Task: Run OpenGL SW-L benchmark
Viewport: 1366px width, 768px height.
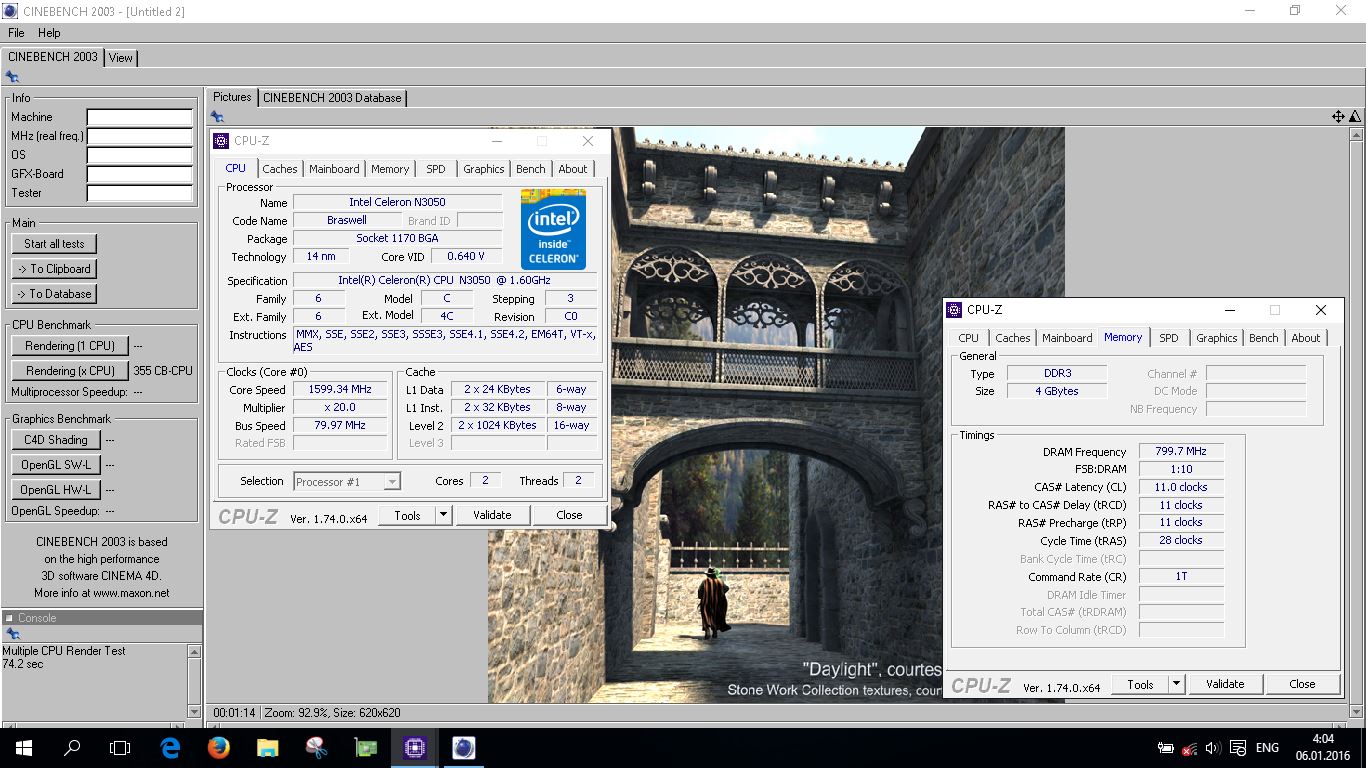Action: (x=55, y=465)
